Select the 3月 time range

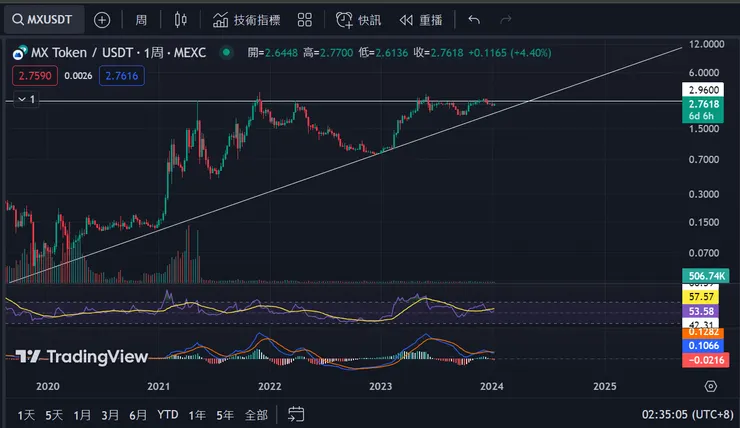click(x=110, y=415)
